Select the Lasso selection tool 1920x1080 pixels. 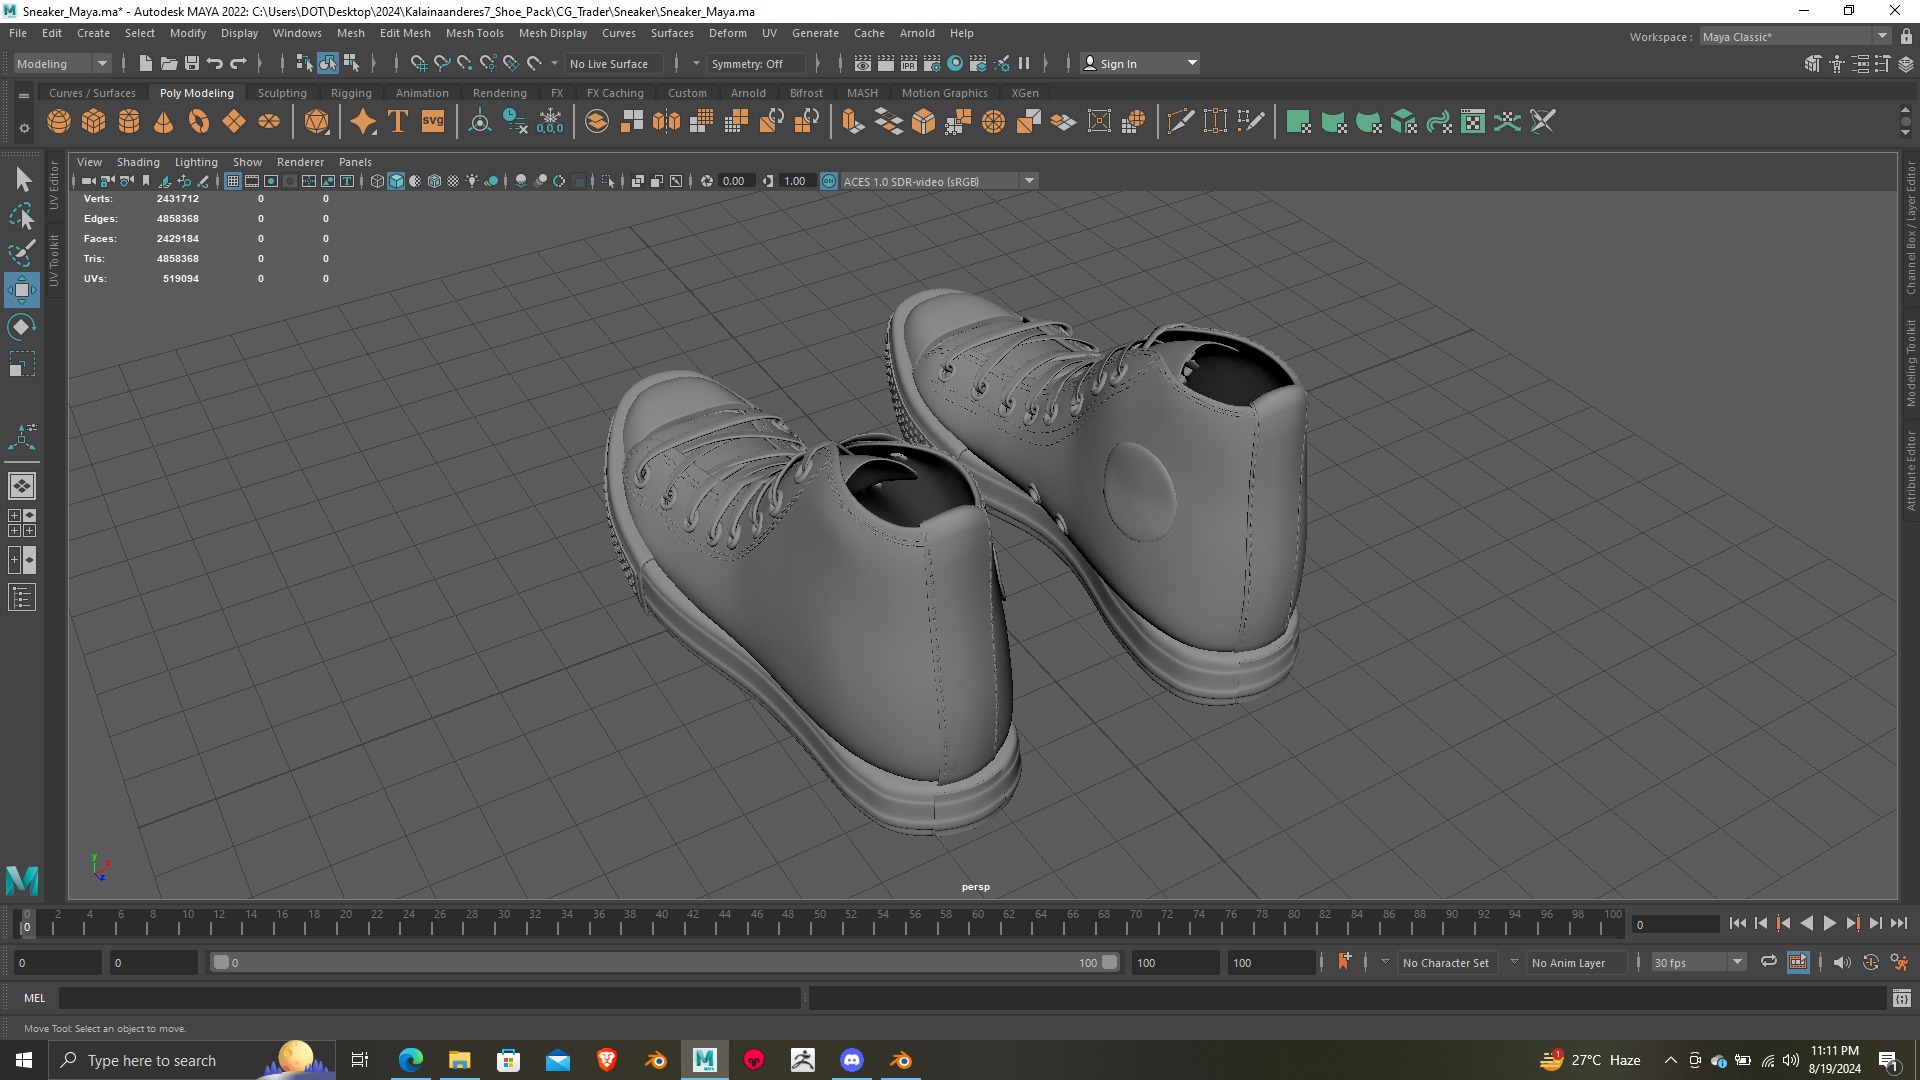[22, 216]
